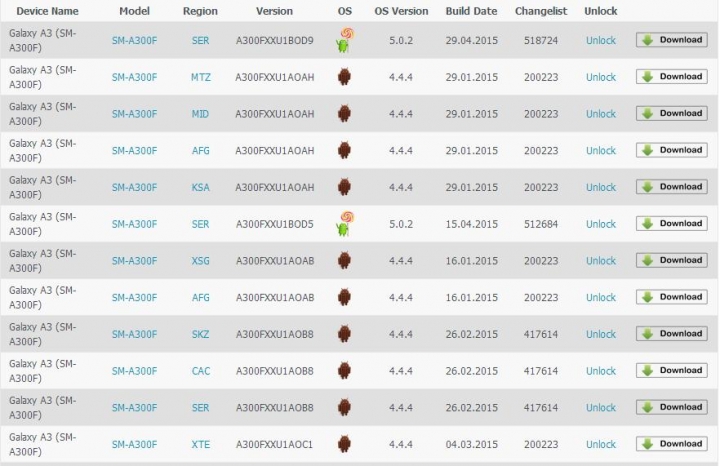Select build date 15.04.2015
This screenshot has height=466, width=720.
[472, 224]
